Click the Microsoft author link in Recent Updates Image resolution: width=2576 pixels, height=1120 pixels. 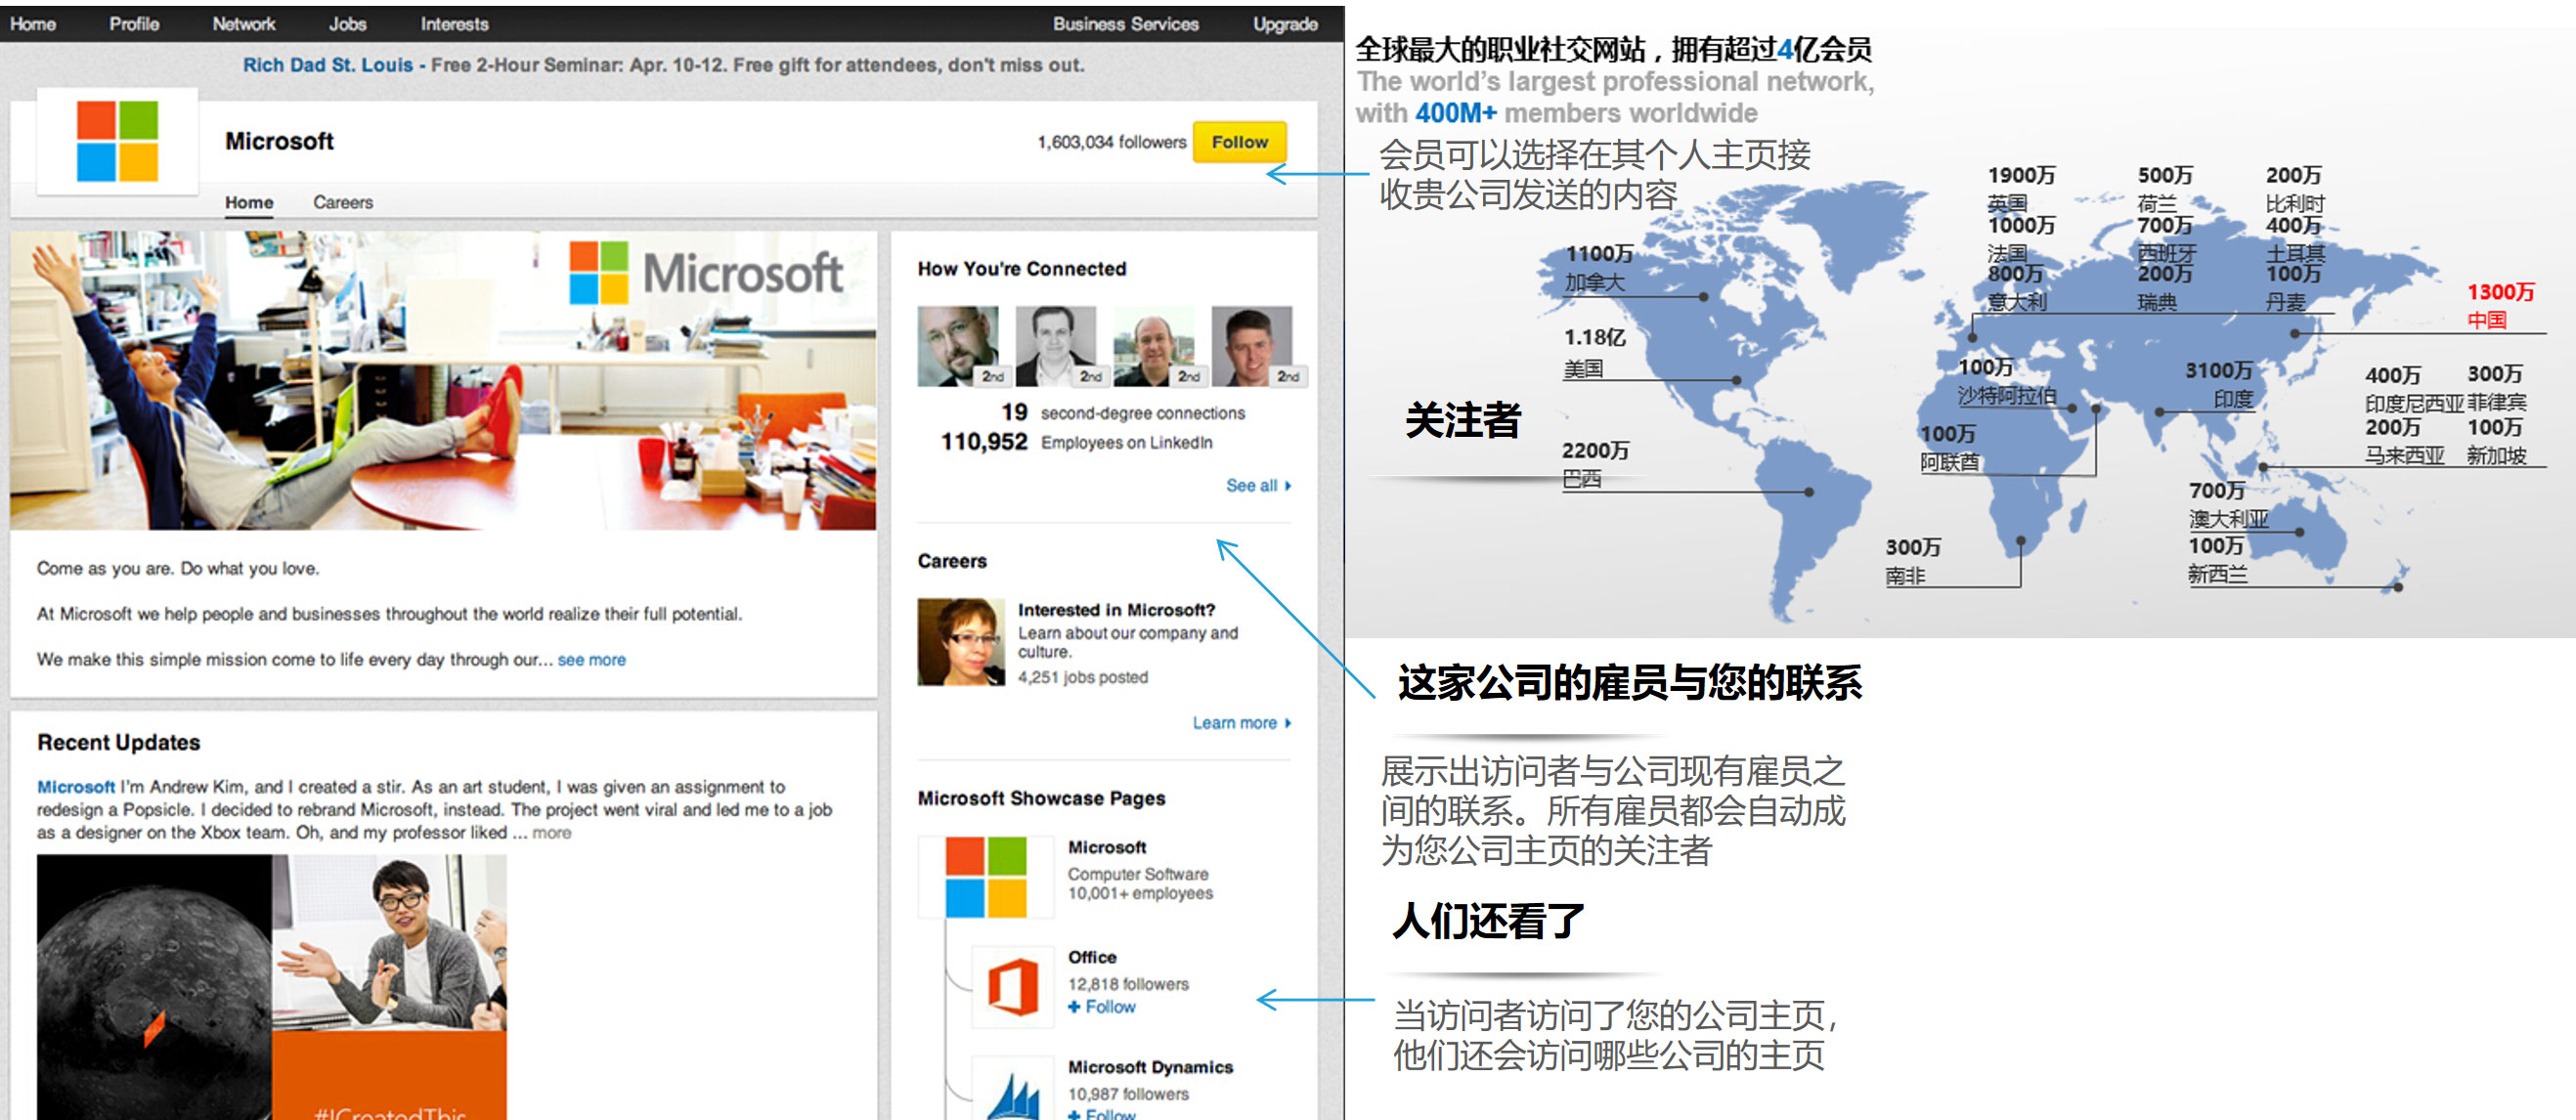[x=76, y=787]
